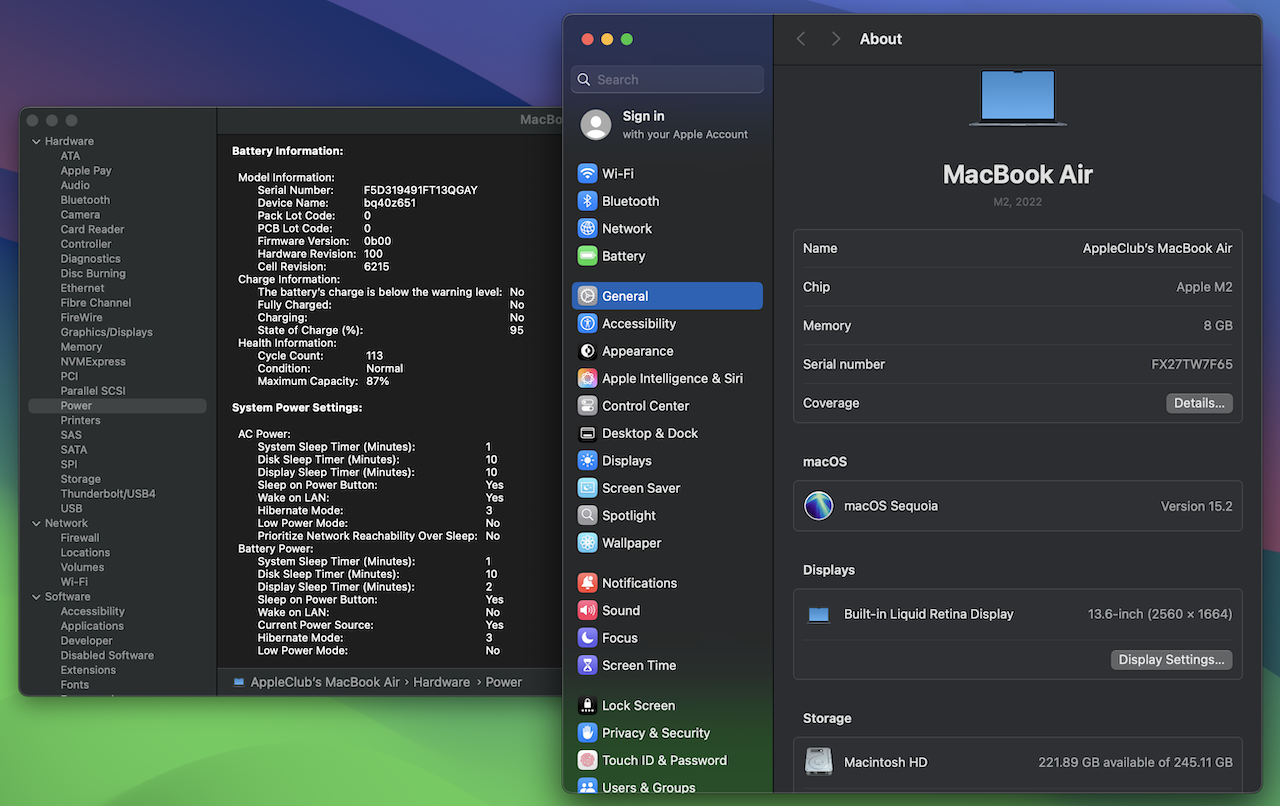Select the Notifications bell icon

tap(587, 583)
